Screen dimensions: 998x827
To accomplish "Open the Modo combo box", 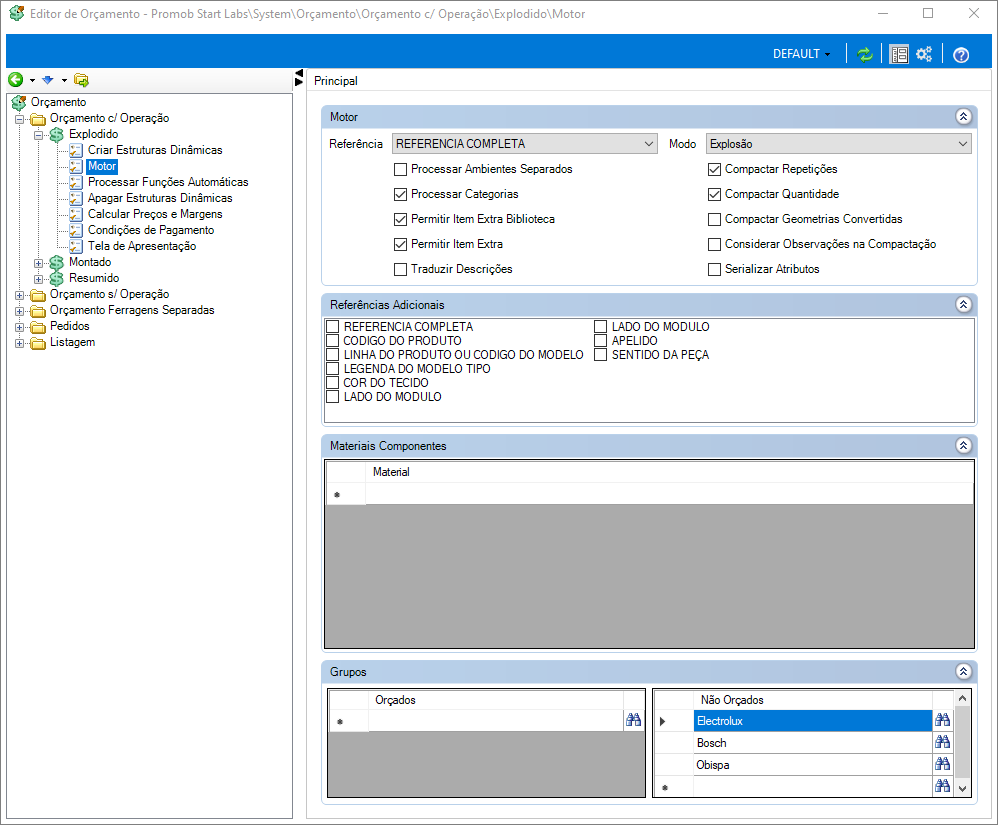I will (838, 144).
